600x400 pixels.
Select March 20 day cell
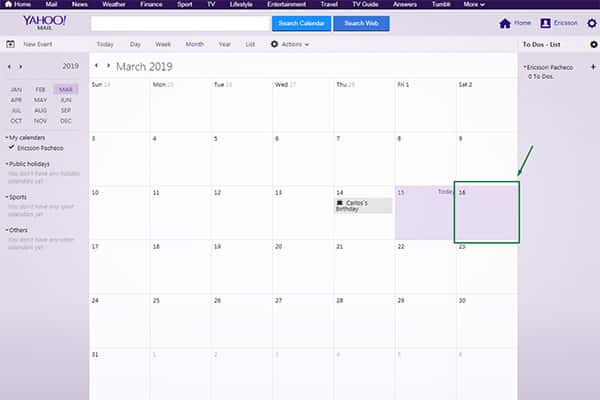click(303, 267)
